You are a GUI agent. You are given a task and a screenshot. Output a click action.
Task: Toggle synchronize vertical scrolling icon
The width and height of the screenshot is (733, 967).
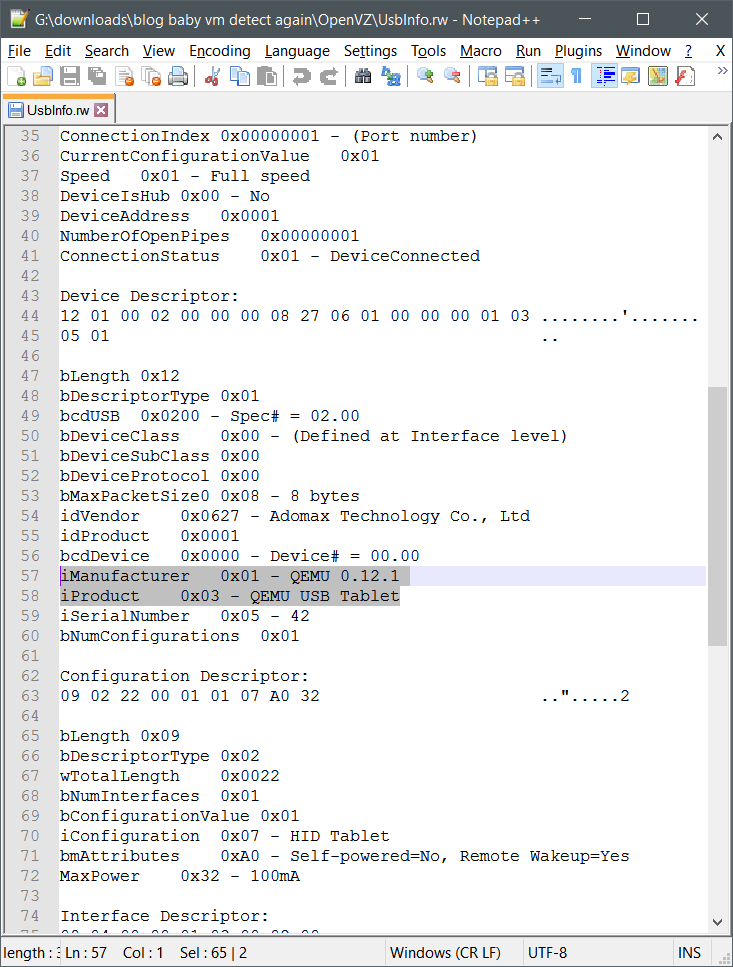pyautogui.click(x=488, y=76)
